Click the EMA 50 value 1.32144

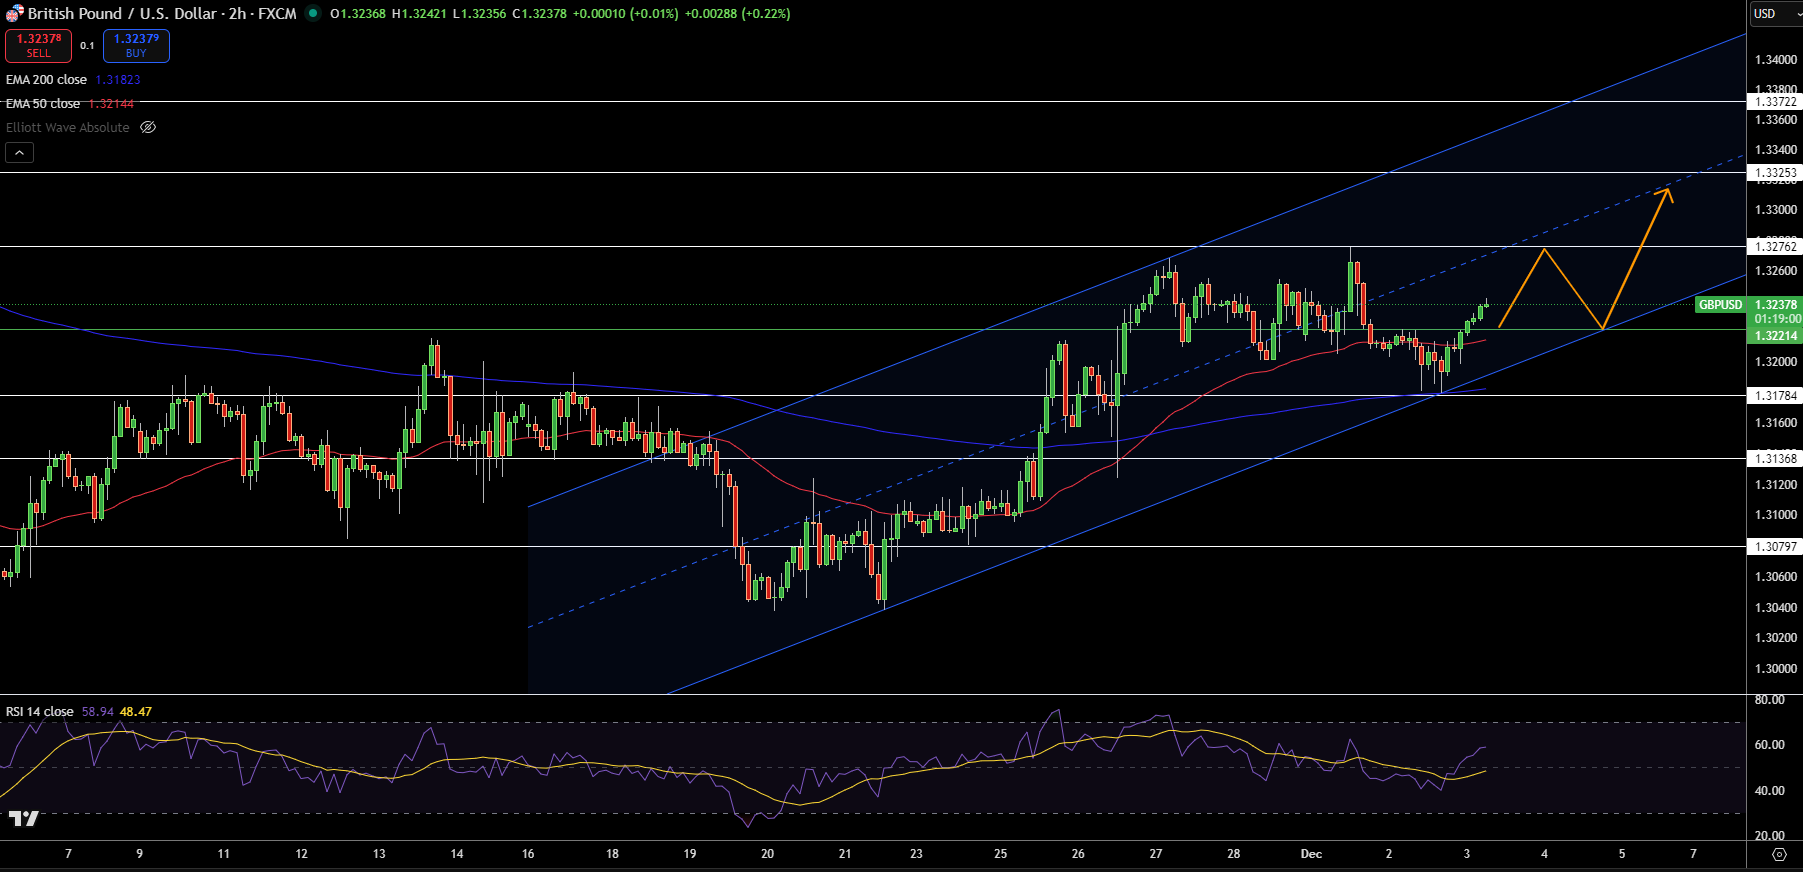tap(111, 103)
